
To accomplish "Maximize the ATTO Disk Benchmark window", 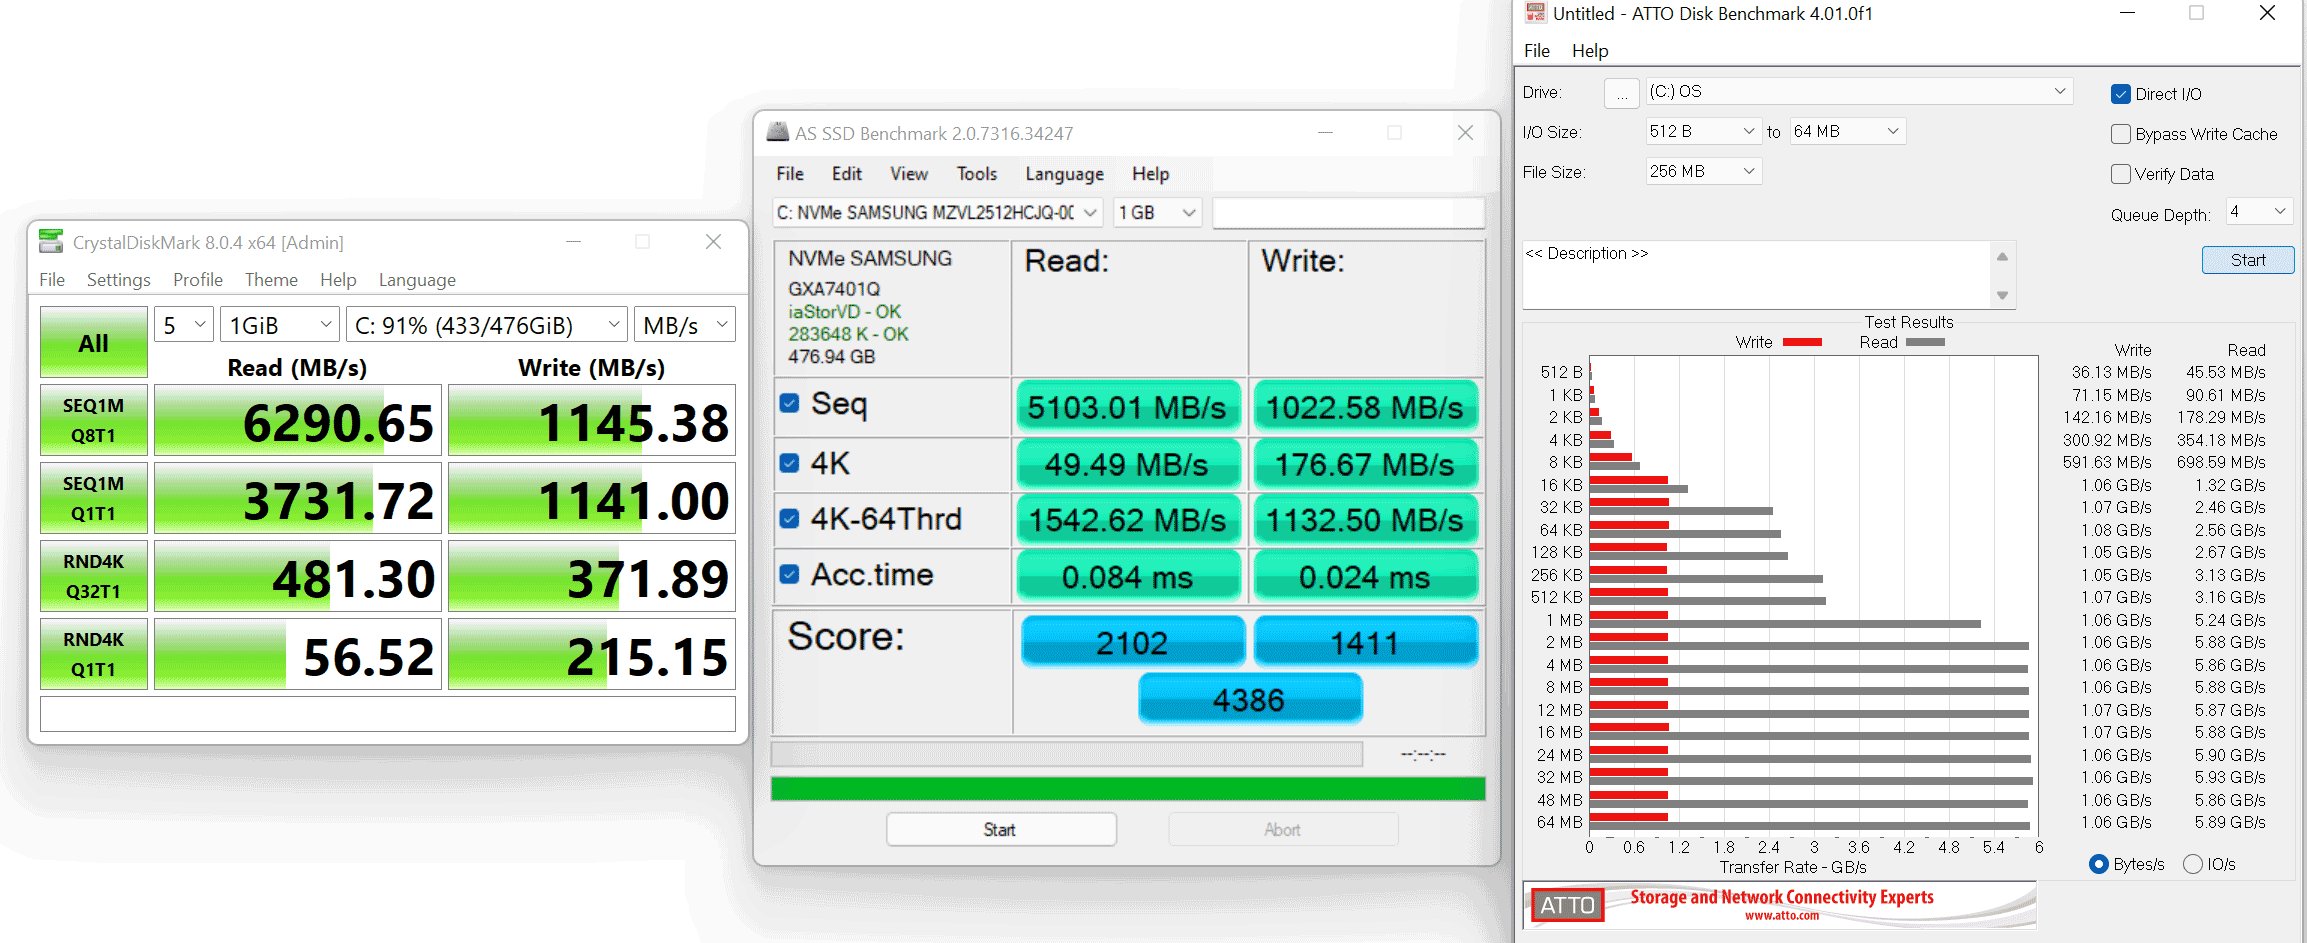I will pos(2196,13).
